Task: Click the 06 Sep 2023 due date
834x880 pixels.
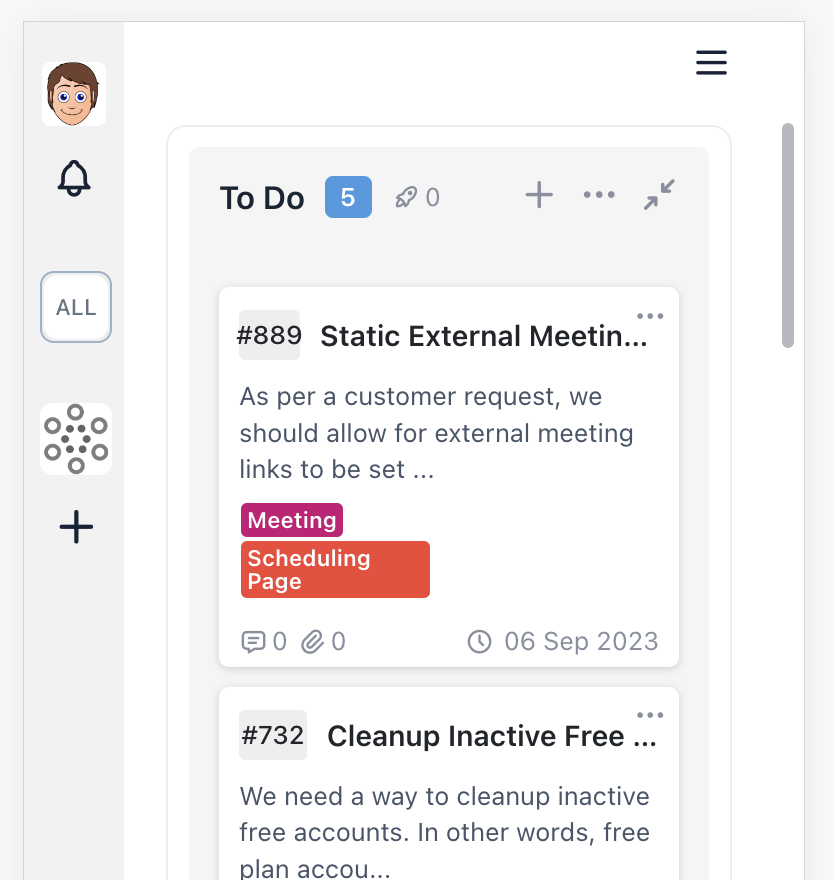Action: pos(563,641)
